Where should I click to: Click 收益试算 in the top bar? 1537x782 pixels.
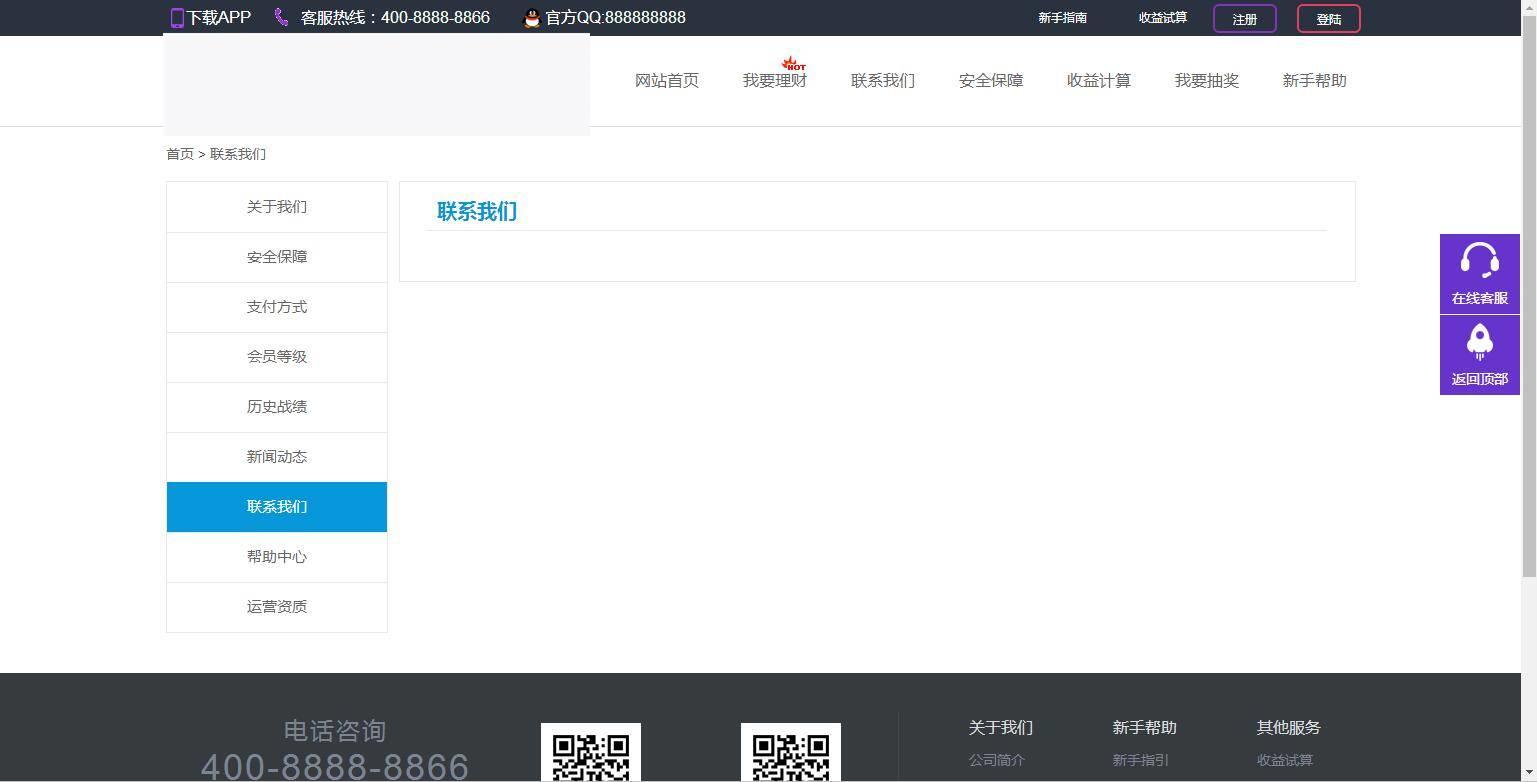[x=1162, y=17]
